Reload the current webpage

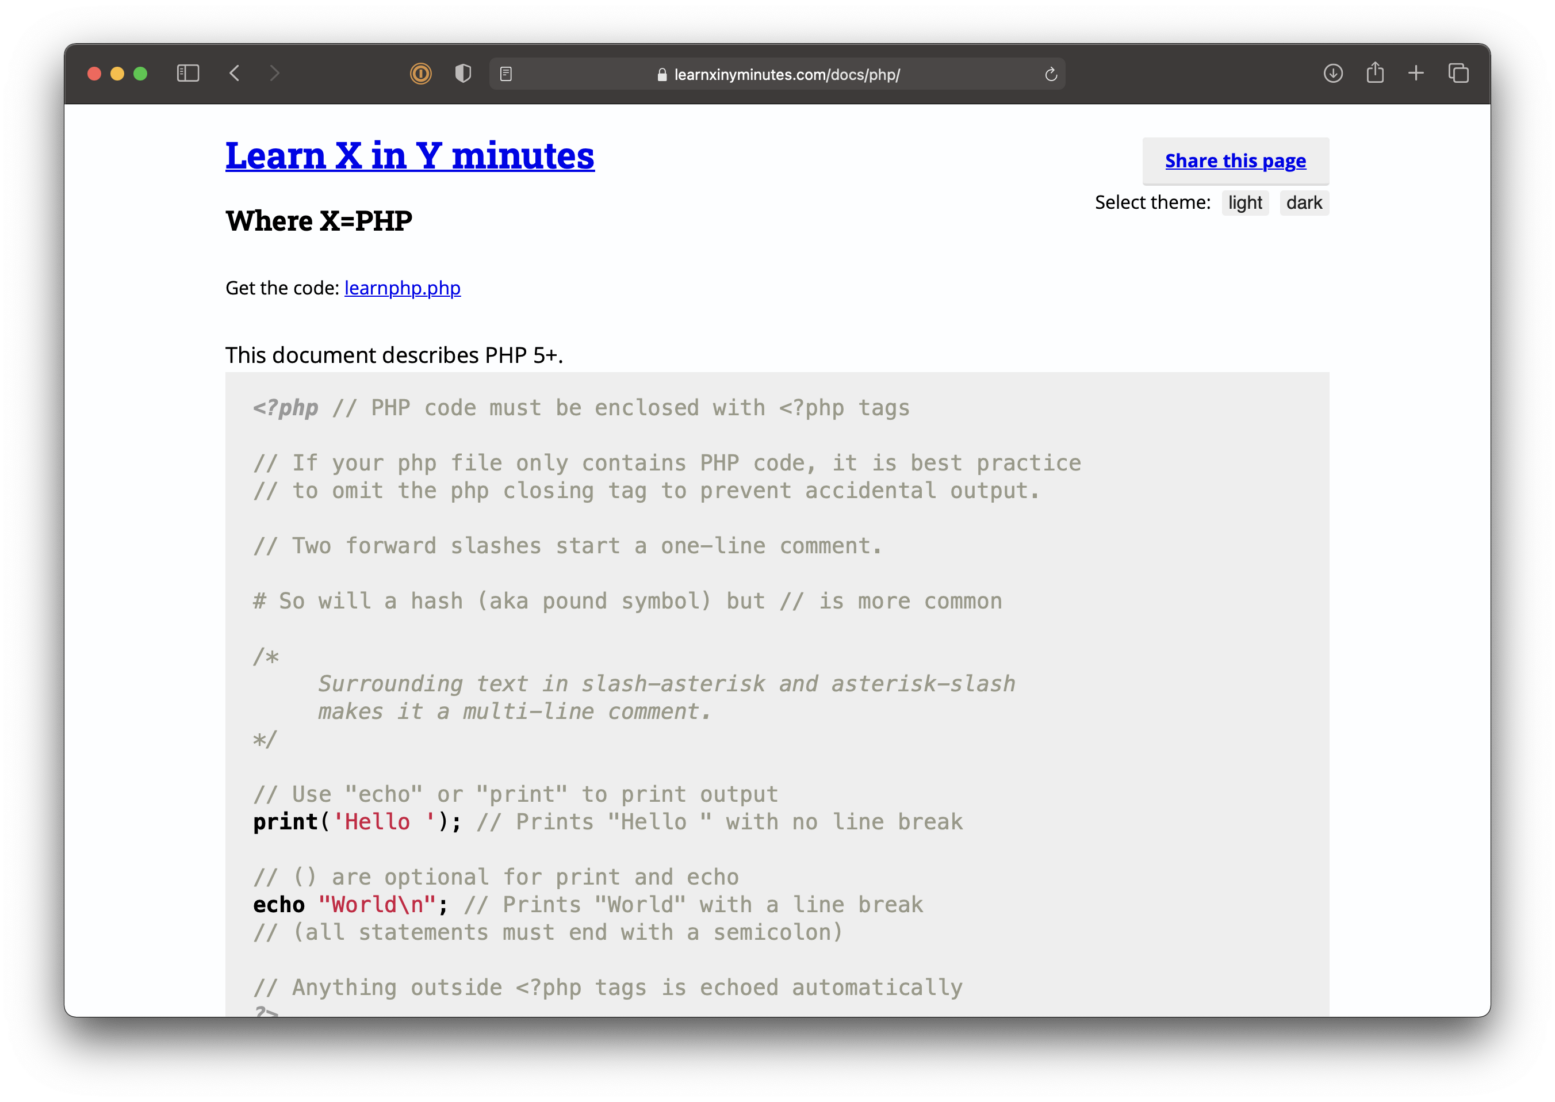click(x=1050, y=73)
